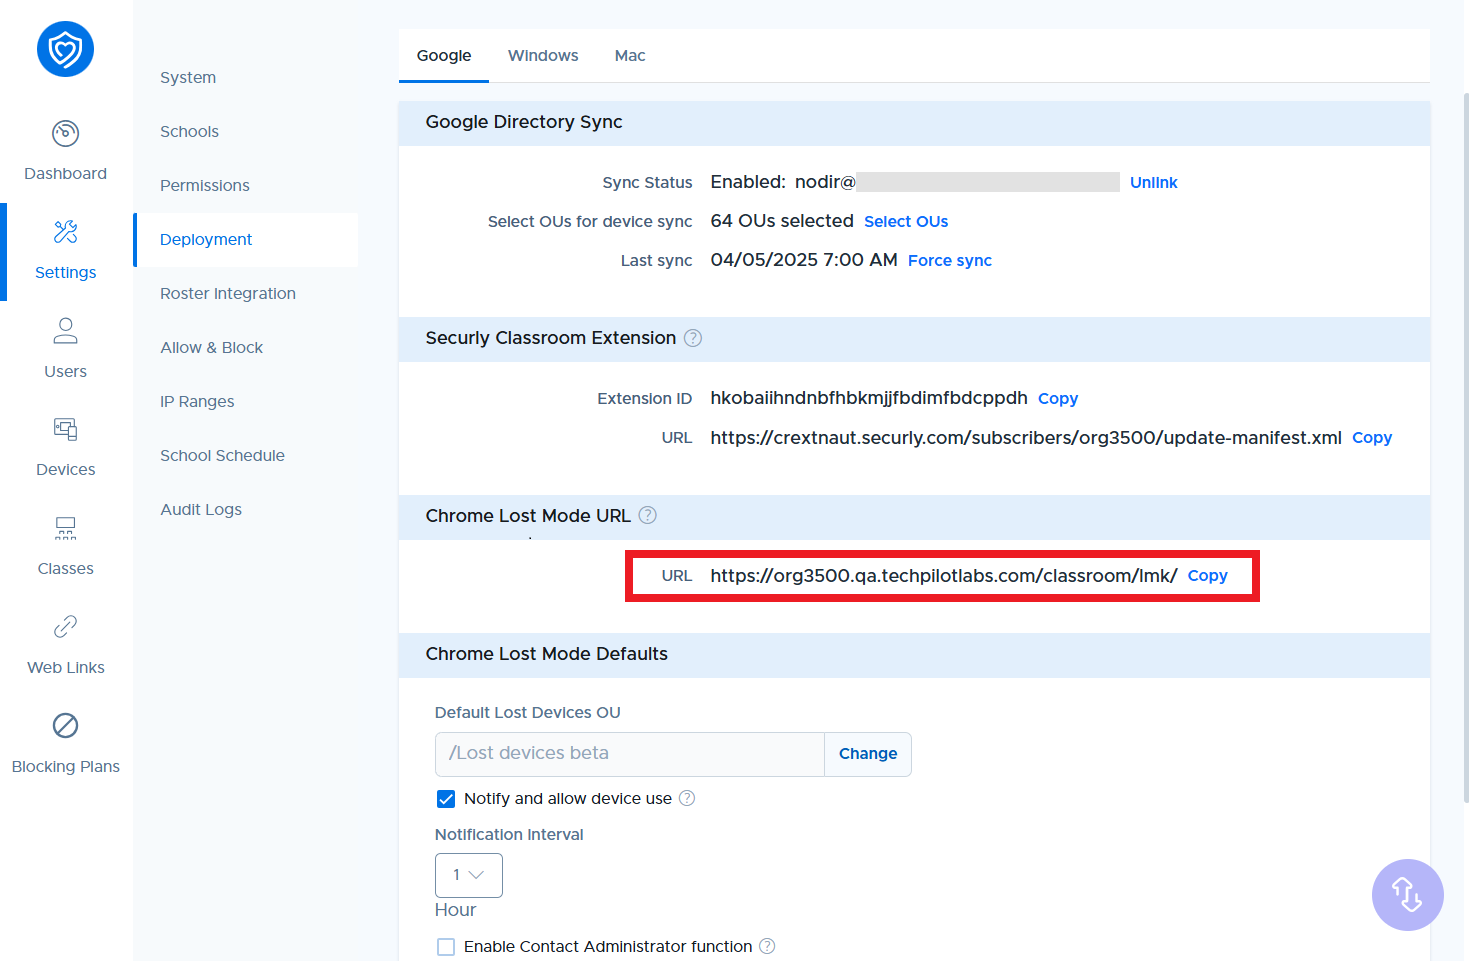Switch to the Windows tab
Screen dimensions: 1469x961
543,56
